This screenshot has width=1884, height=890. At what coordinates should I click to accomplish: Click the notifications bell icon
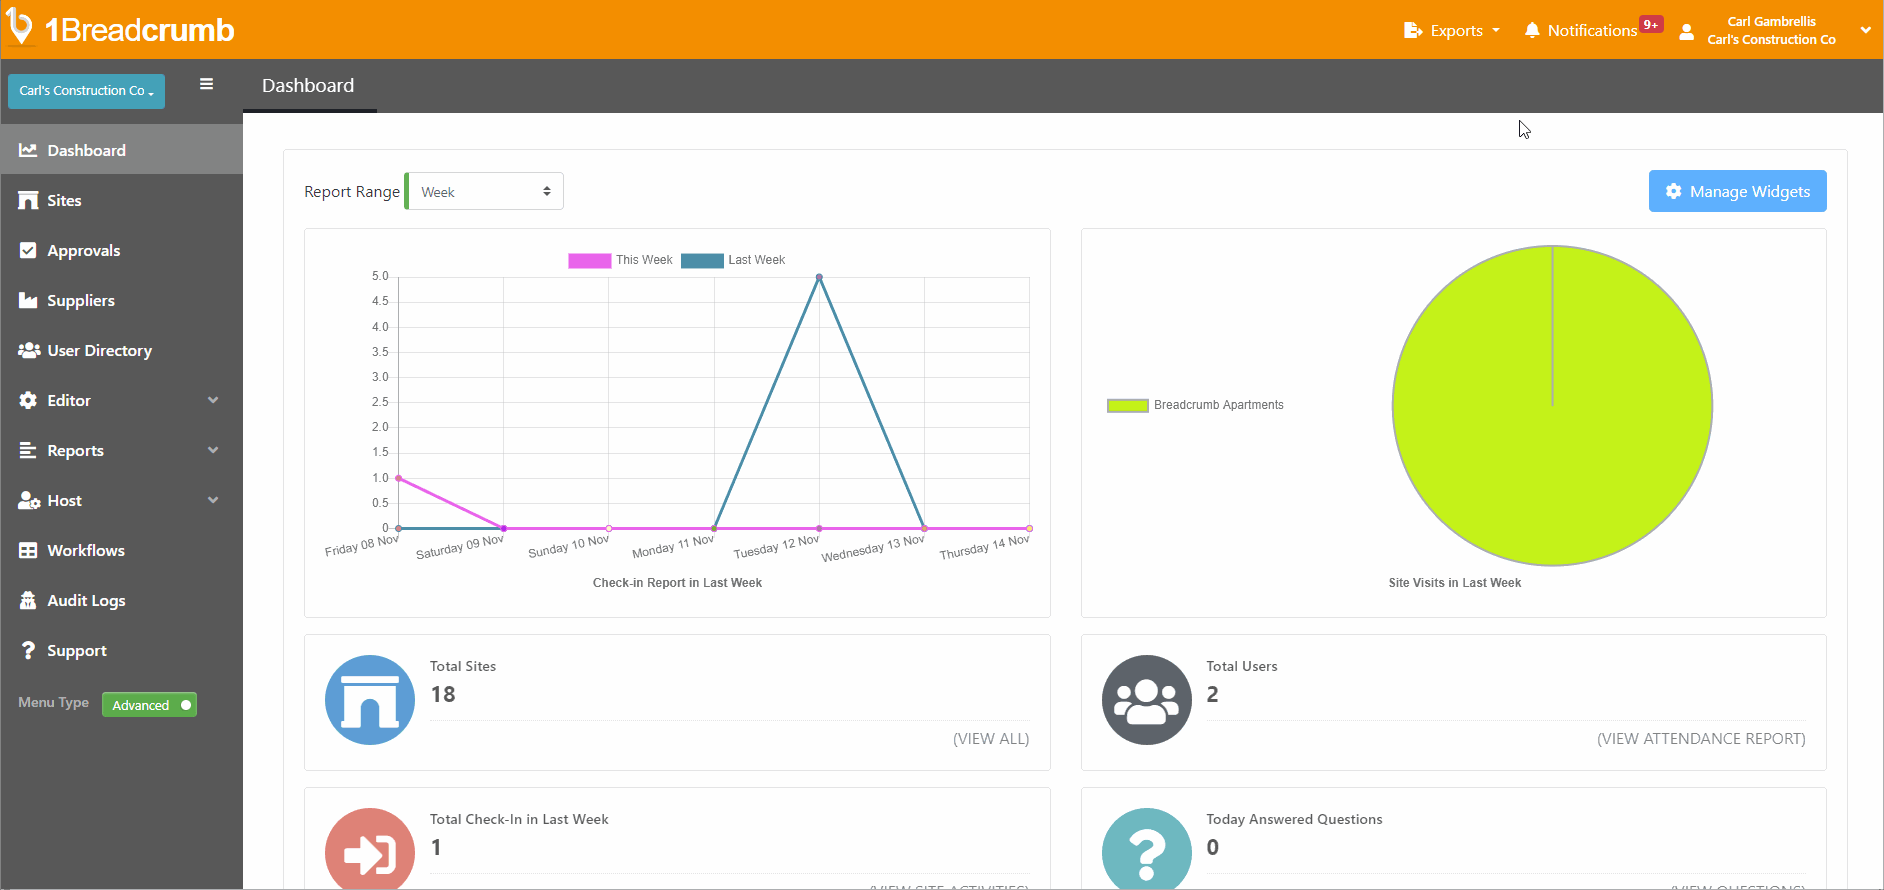tap(1531, 30)
